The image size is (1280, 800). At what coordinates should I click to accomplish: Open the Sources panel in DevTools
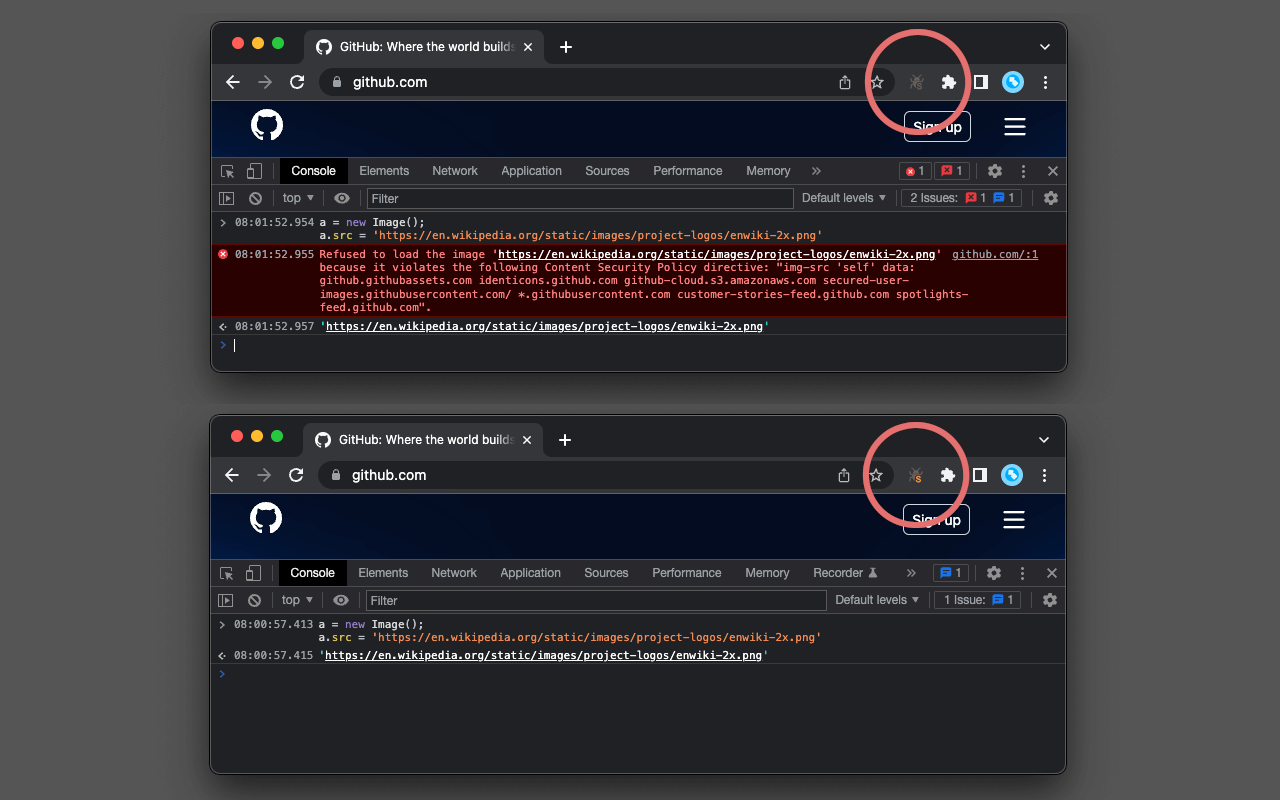tap(607, 170)
